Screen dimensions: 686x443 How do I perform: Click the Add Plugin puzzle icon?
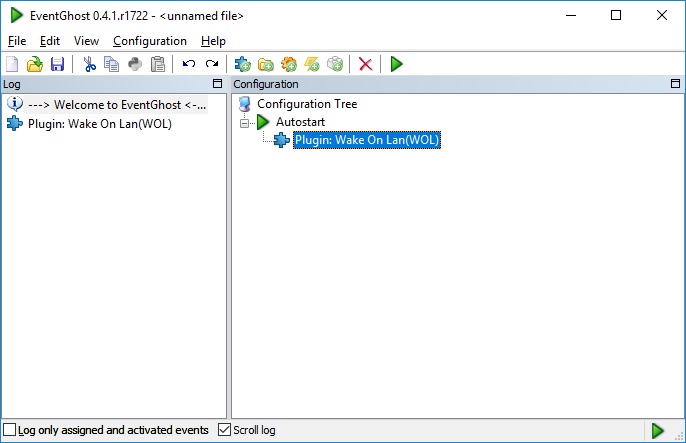(243, 64)
